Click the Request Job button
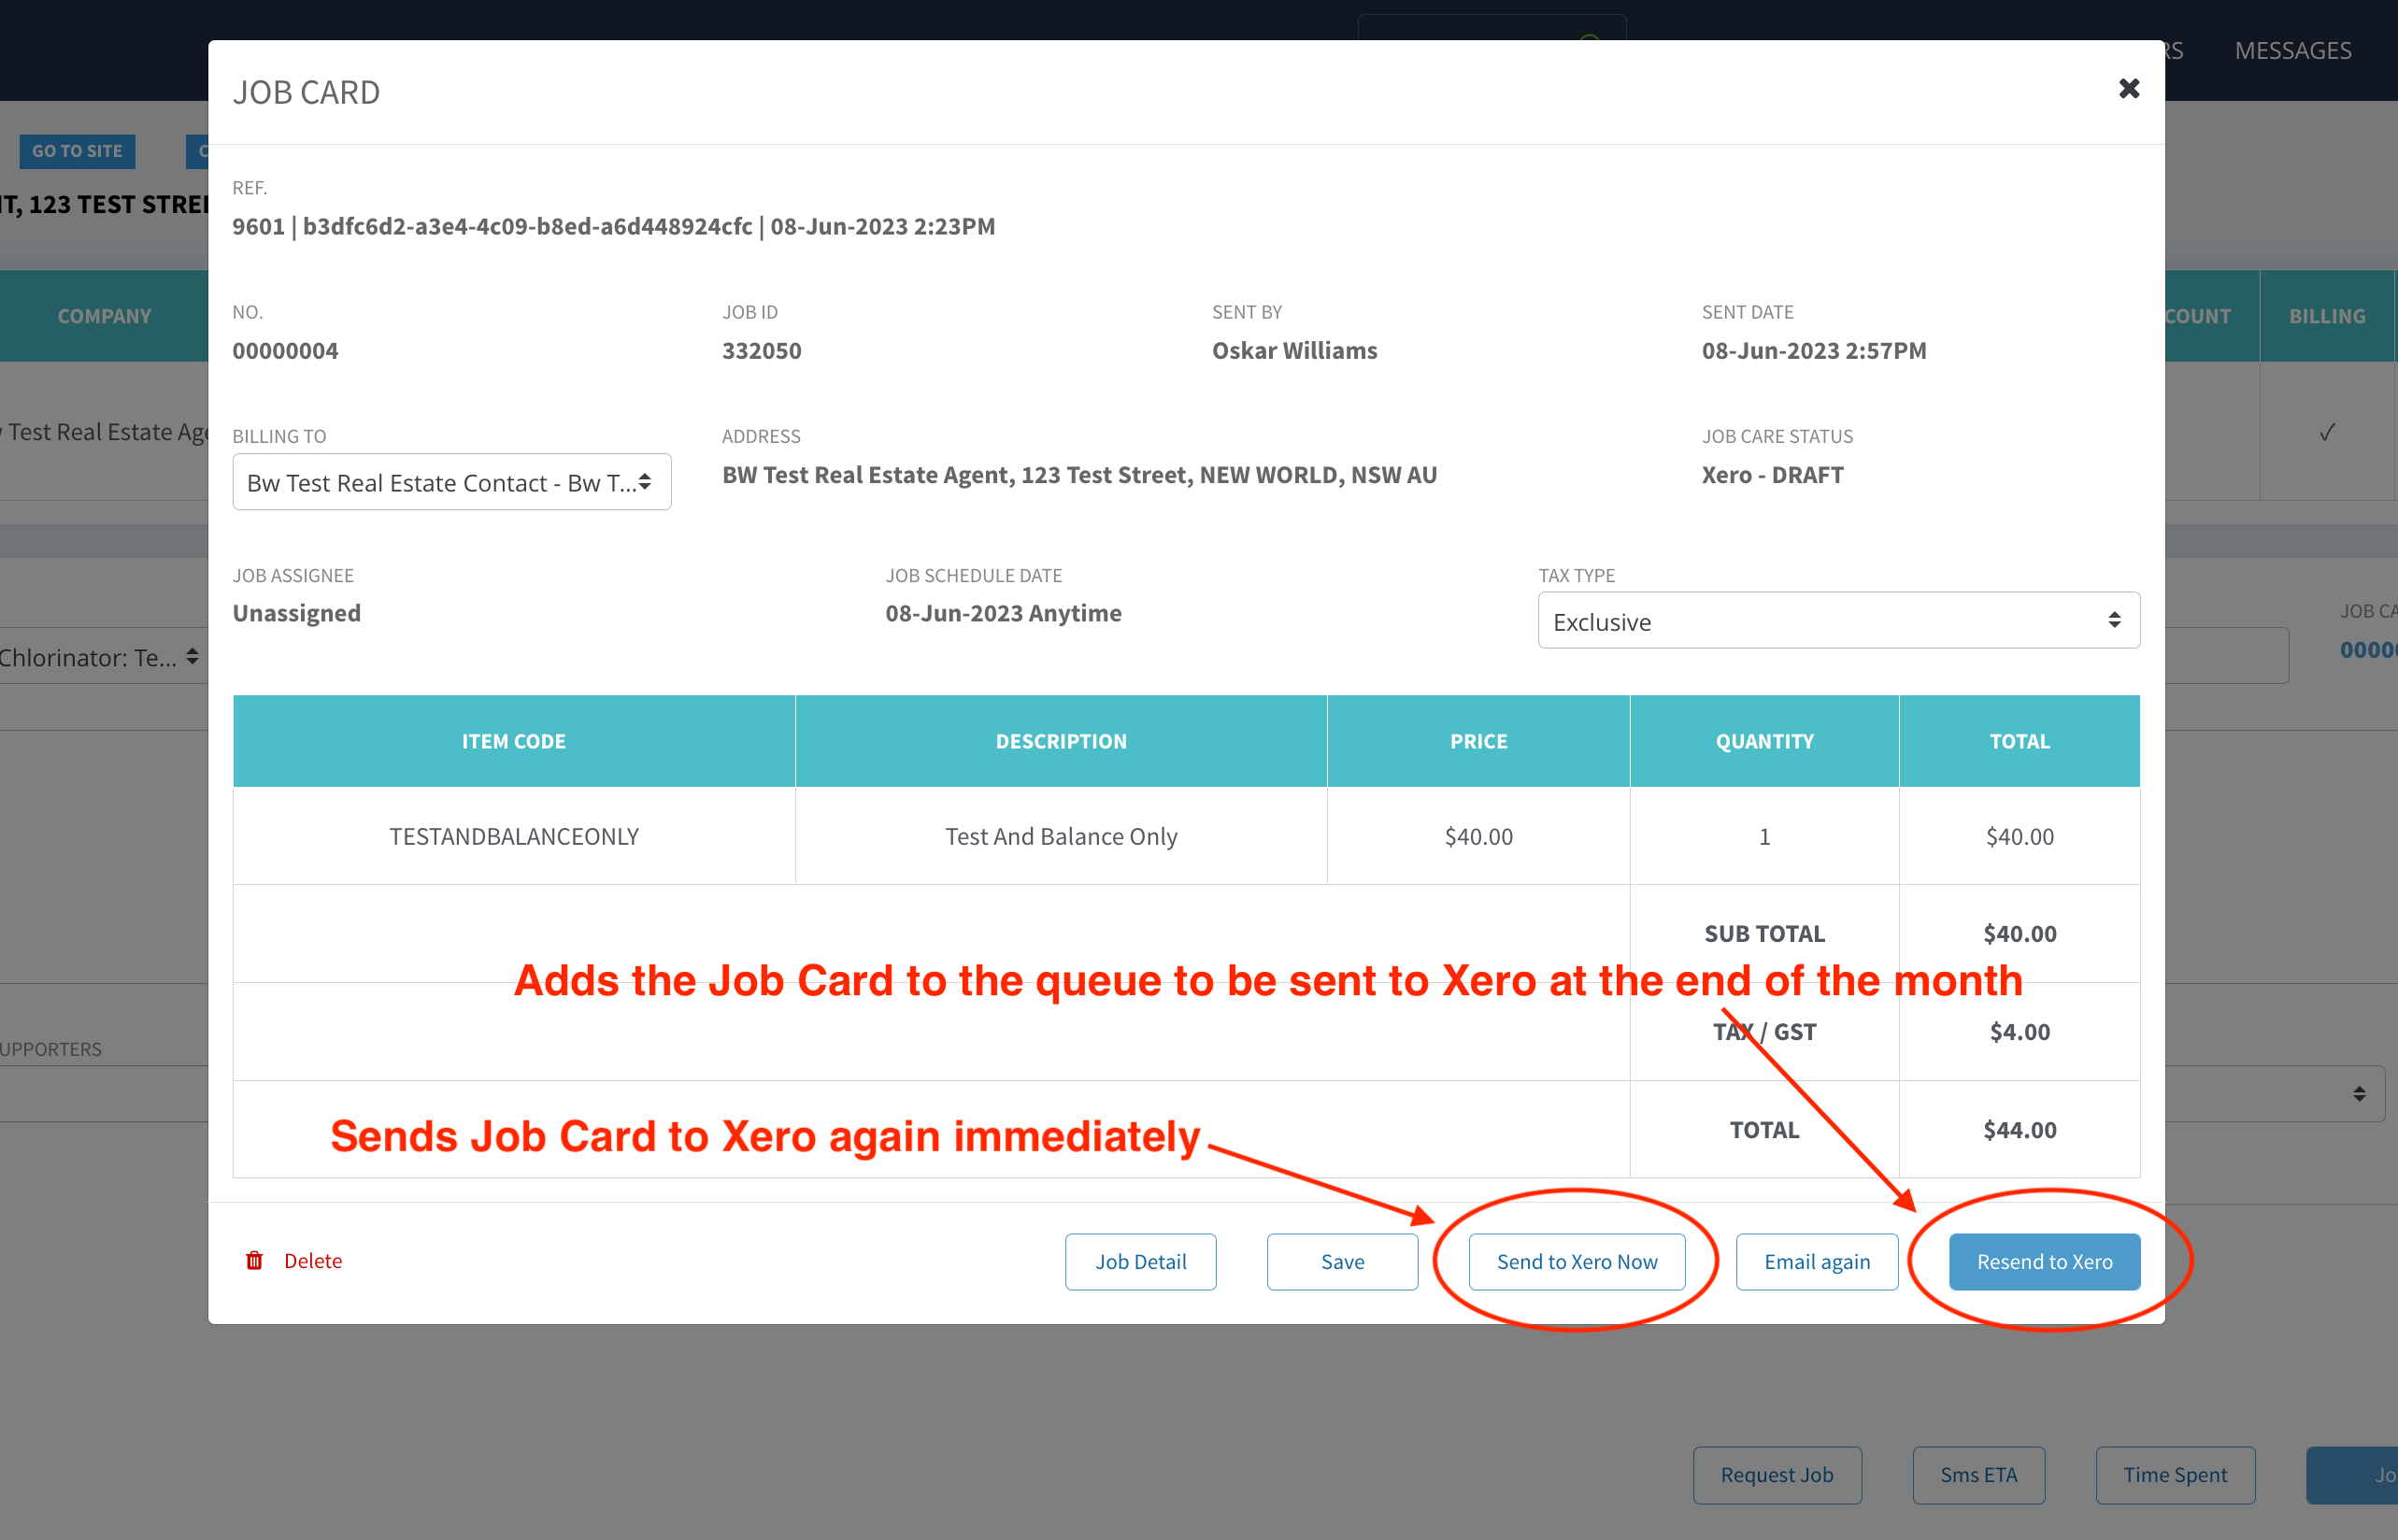2398x1540 pixels. [1776, 1475]
